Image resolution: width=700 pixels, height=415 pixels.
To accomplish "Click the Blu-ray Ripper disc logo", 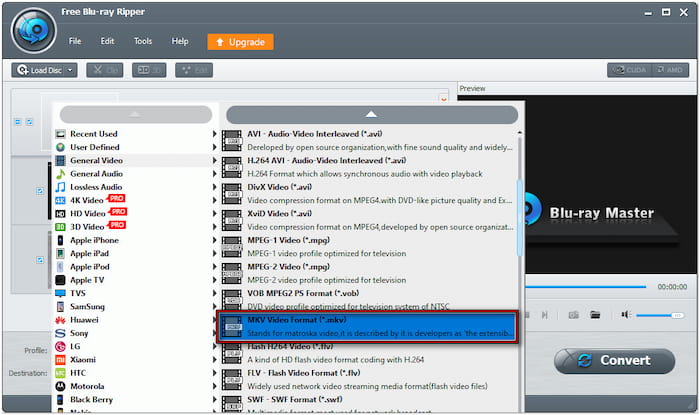I will [33, 30].
